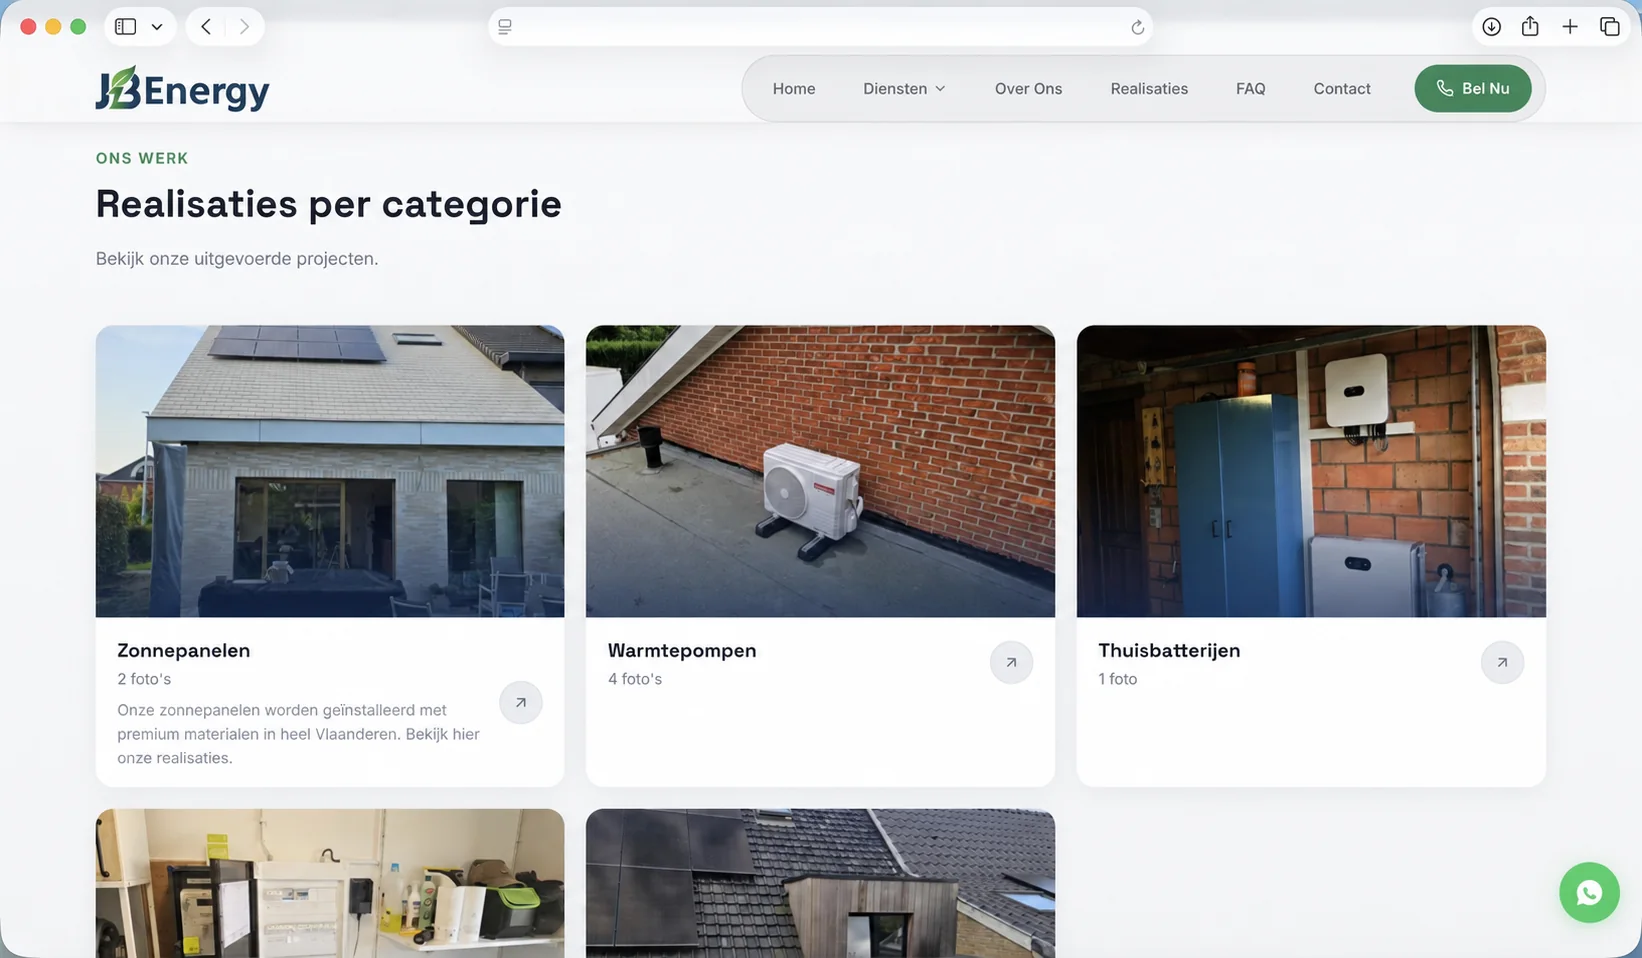Click the "Realisaties per categorie" heading
1642x958 pixels.
point(328,204)
